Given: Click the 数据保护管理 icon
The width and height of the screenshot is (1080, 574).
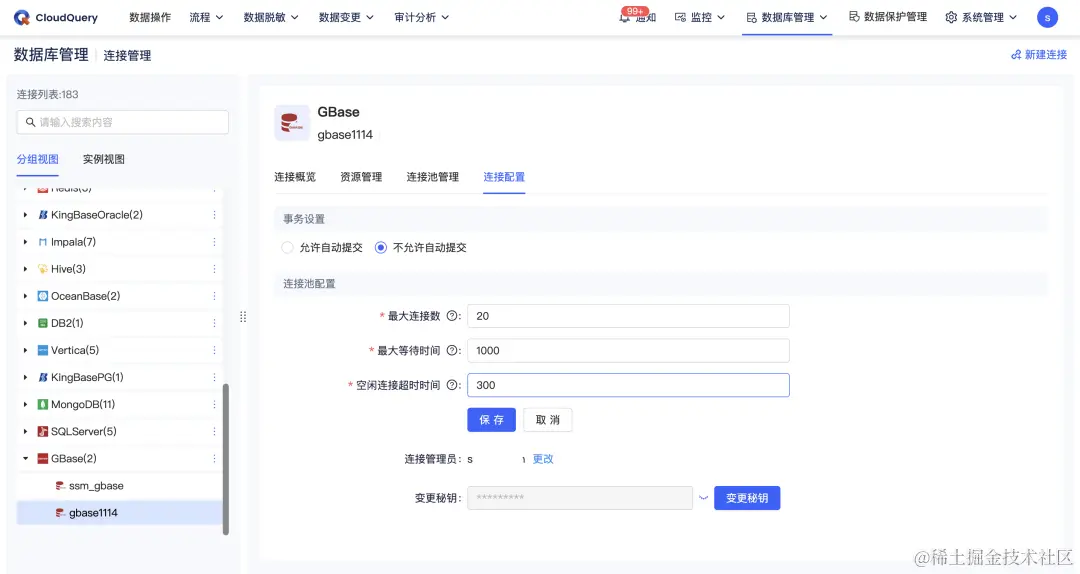Looking at the screenshot, I should [855, 17].
